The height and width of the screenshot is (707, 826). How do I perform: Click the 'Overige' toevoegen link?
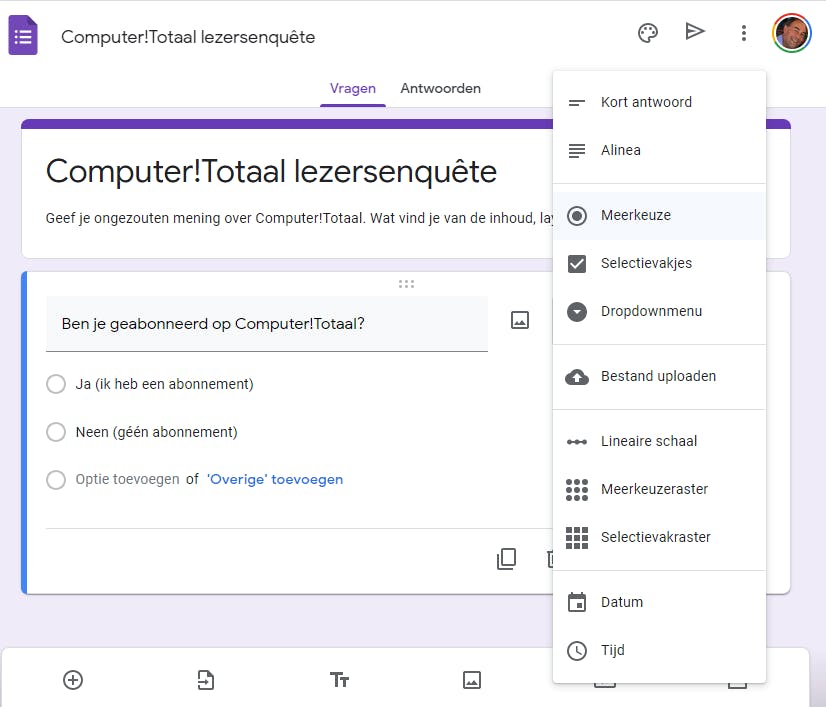275,480
